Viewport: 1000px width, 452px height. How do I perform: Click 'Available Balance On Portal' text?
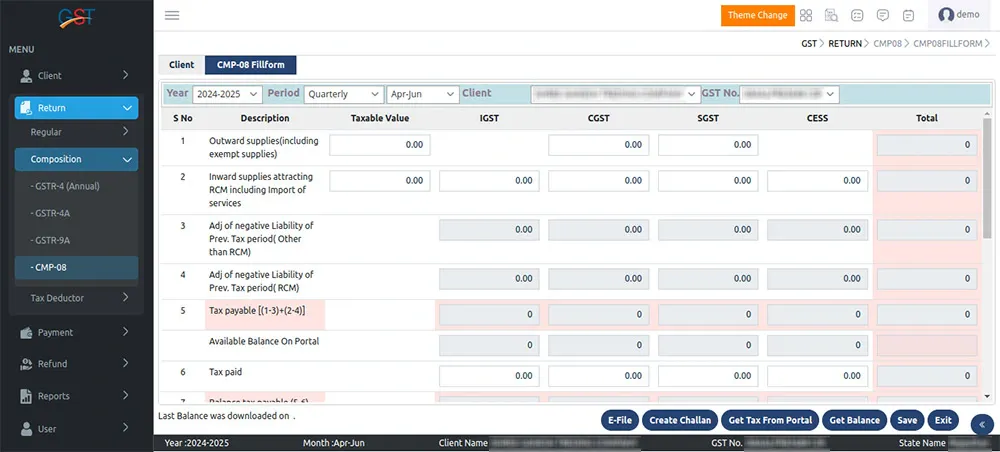pyautogui.click(x=264, y=342)
